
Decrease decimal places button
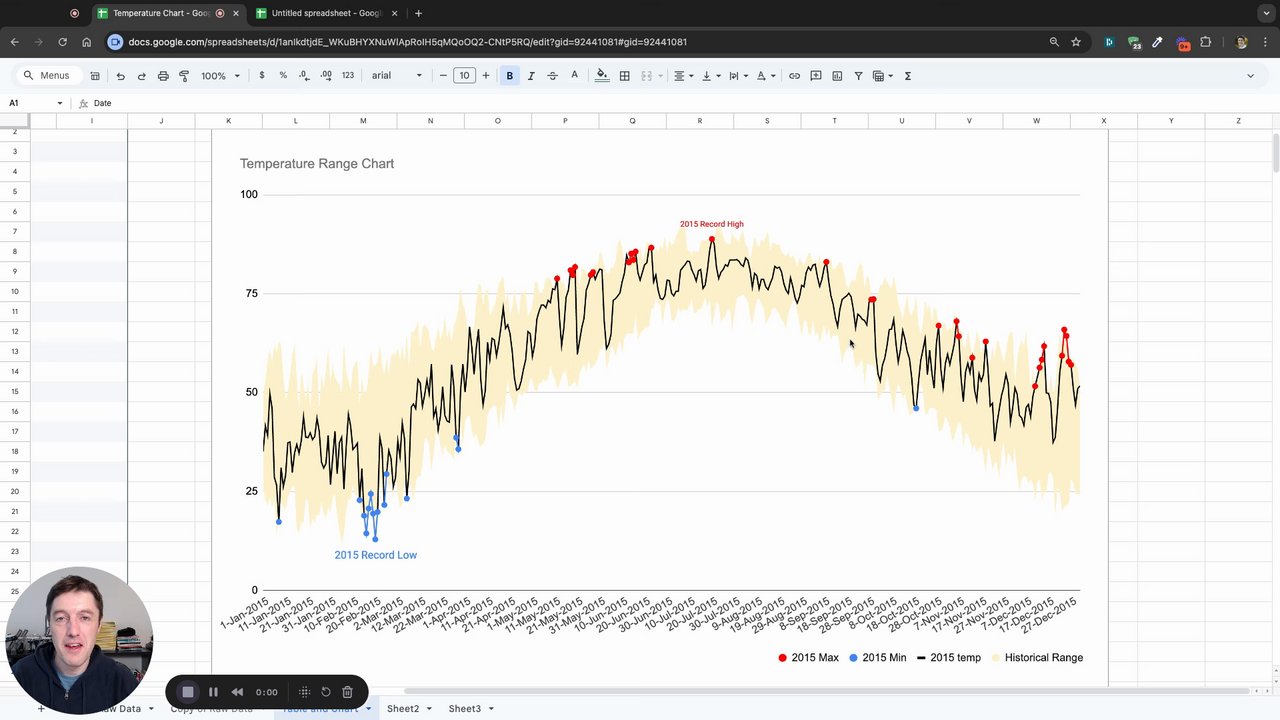(x=304, y=76)
